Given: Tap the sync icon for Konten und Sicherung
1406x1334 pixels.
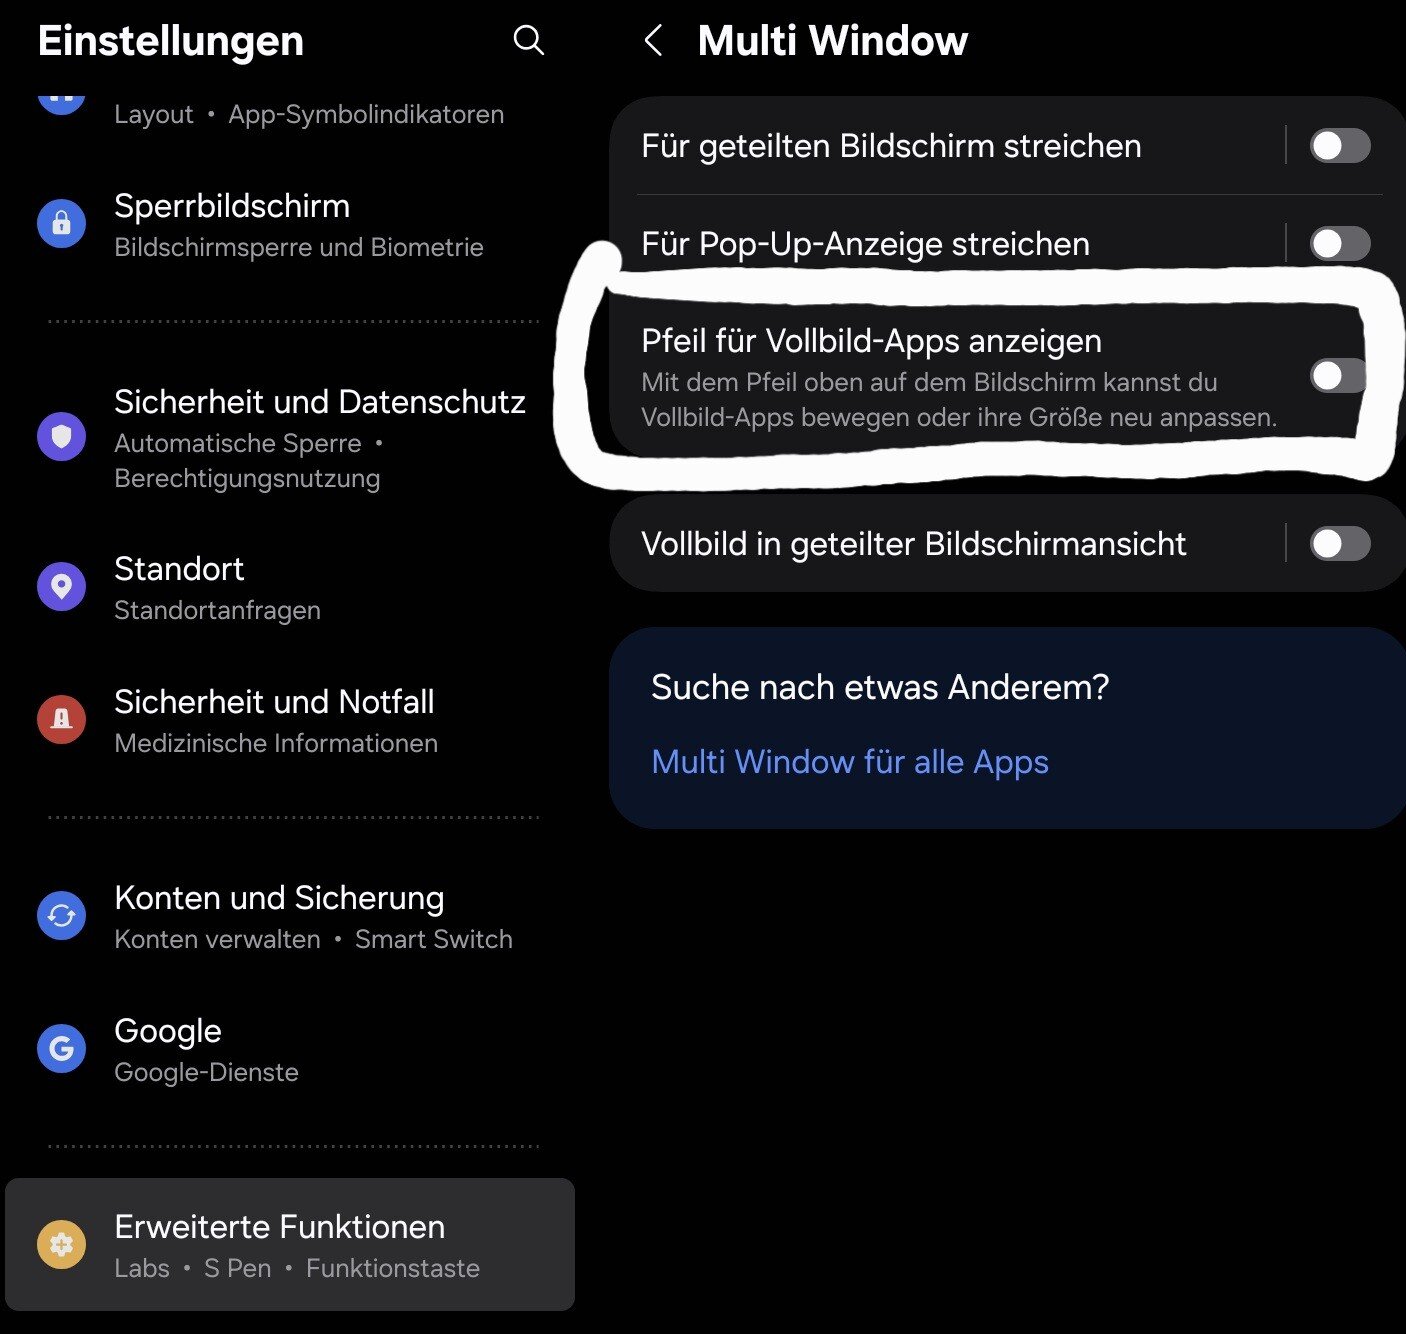Looking at the screenshot, I should [61, 915].
